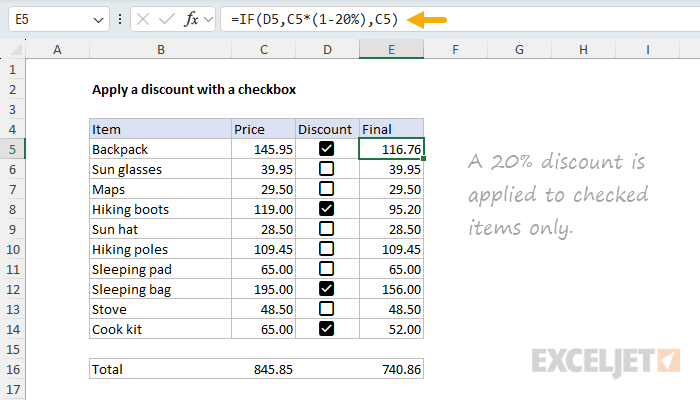Click the 'Price' header cell
The width and height of the screenshot is (700, 400).
click(x=263, y=129)
